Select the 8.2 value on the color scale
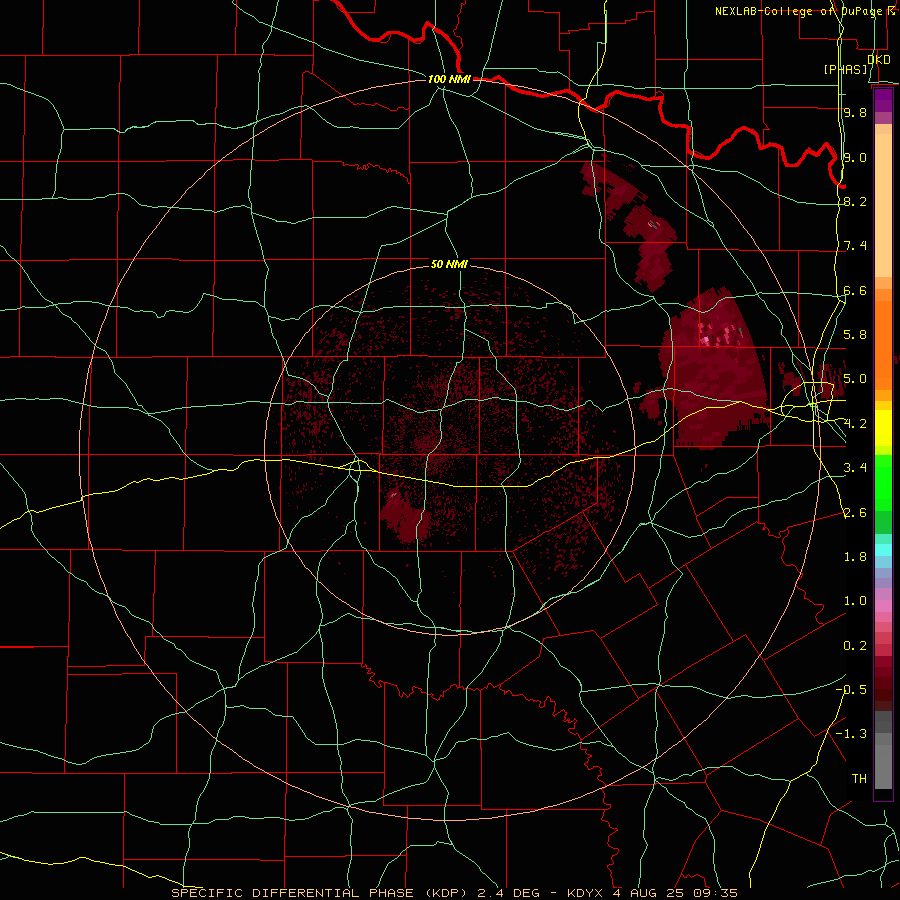This screenshot has width=900, height=900. pyautogui.click(x=855, y=201)
